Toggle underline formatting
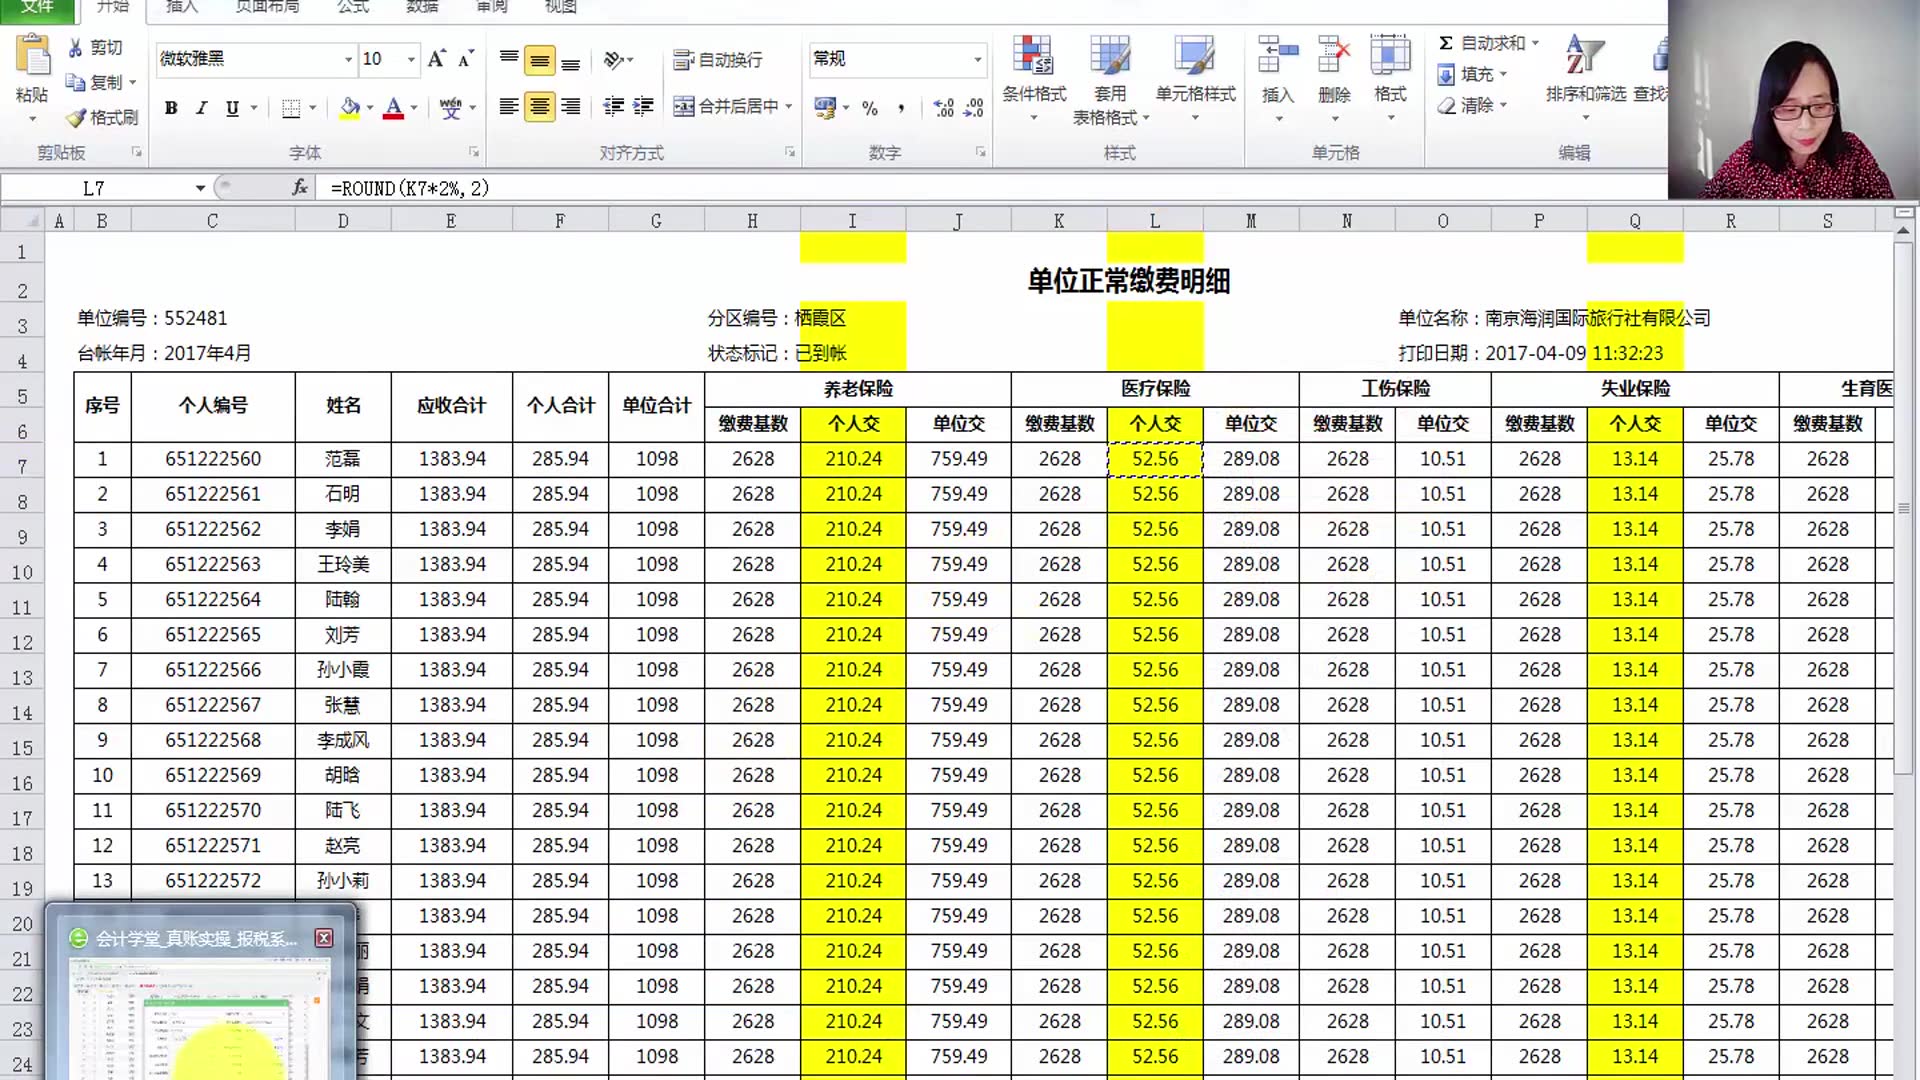The image size is (1920, 1080). (x=231, y=107)
